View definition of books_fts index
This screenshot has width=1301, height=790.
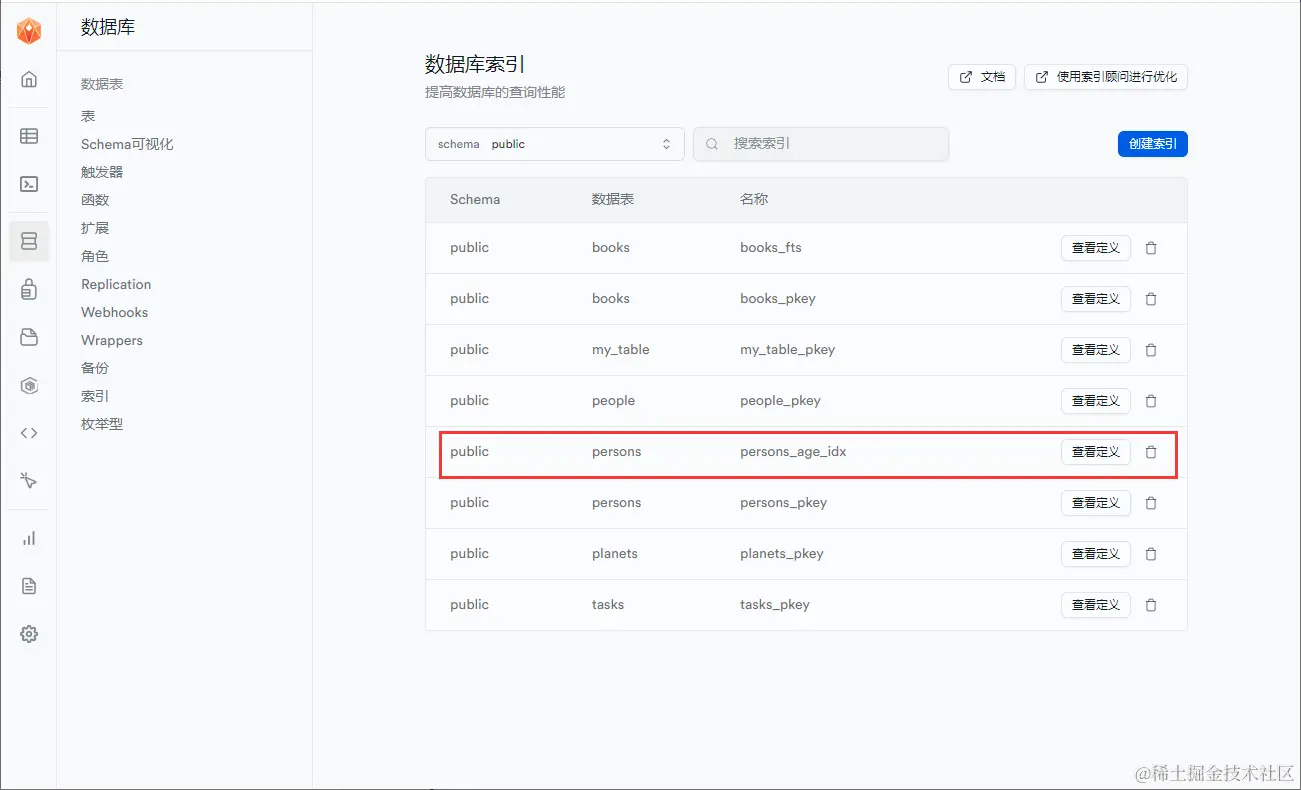click(1096, 248)
